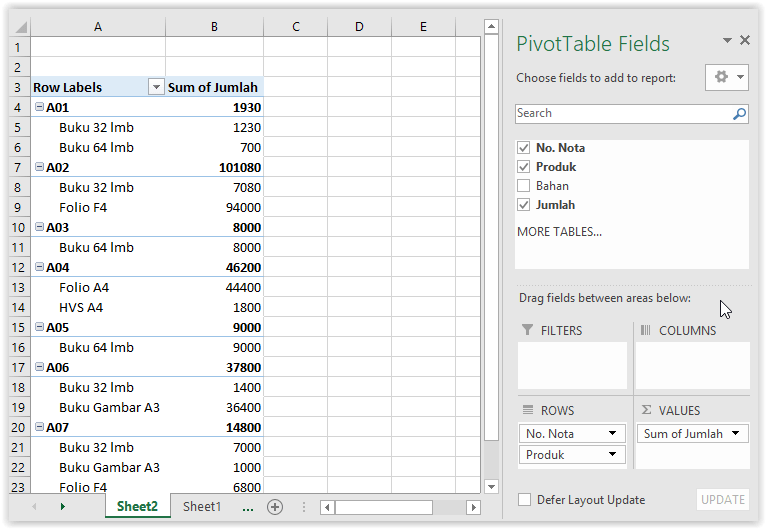Open the Row Labels filter dropdown
This screenshot has height=529, width=766.
click(156, 87)
